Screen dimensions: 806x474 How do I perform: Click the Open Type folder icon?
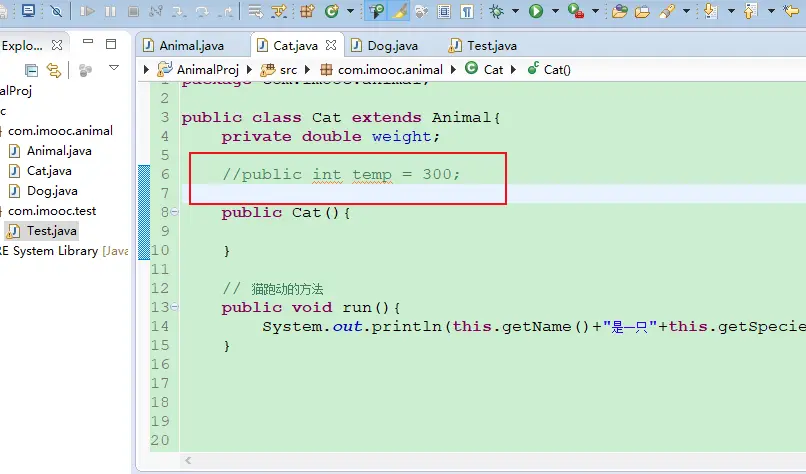(619, 12)
